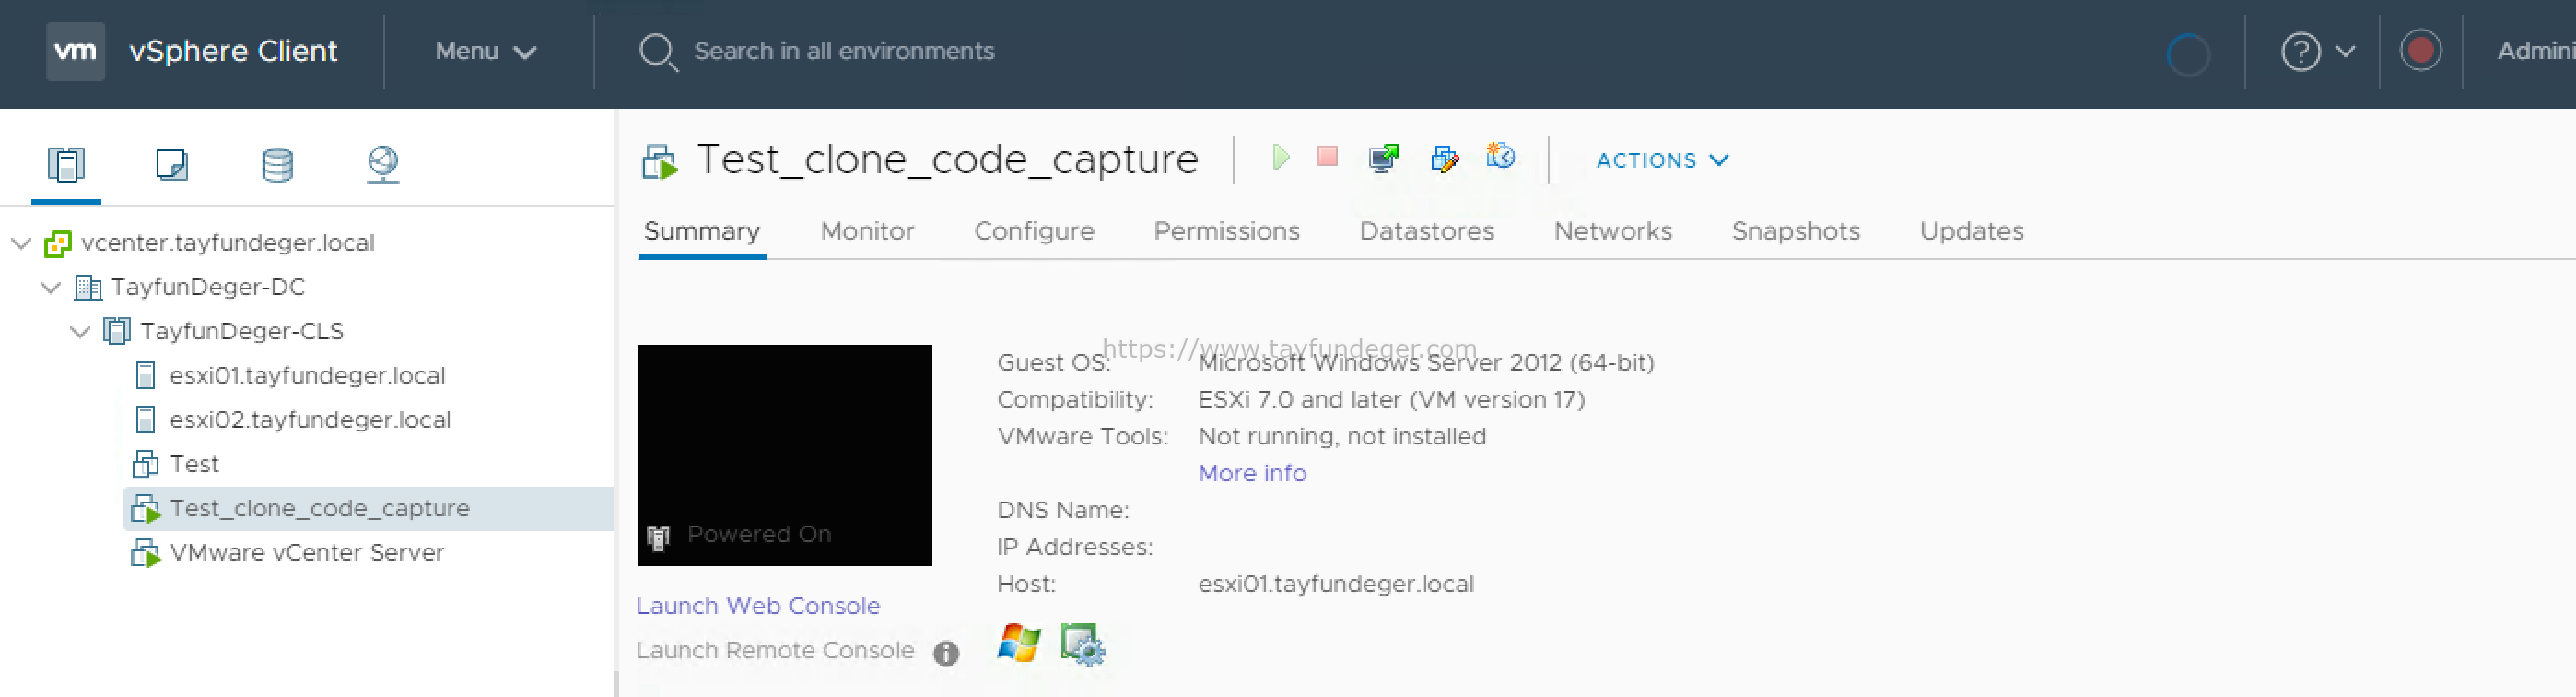Expand the help dropdown chevron
This screenshot has height=697, width=2576.
click(x=2345, y=51)
